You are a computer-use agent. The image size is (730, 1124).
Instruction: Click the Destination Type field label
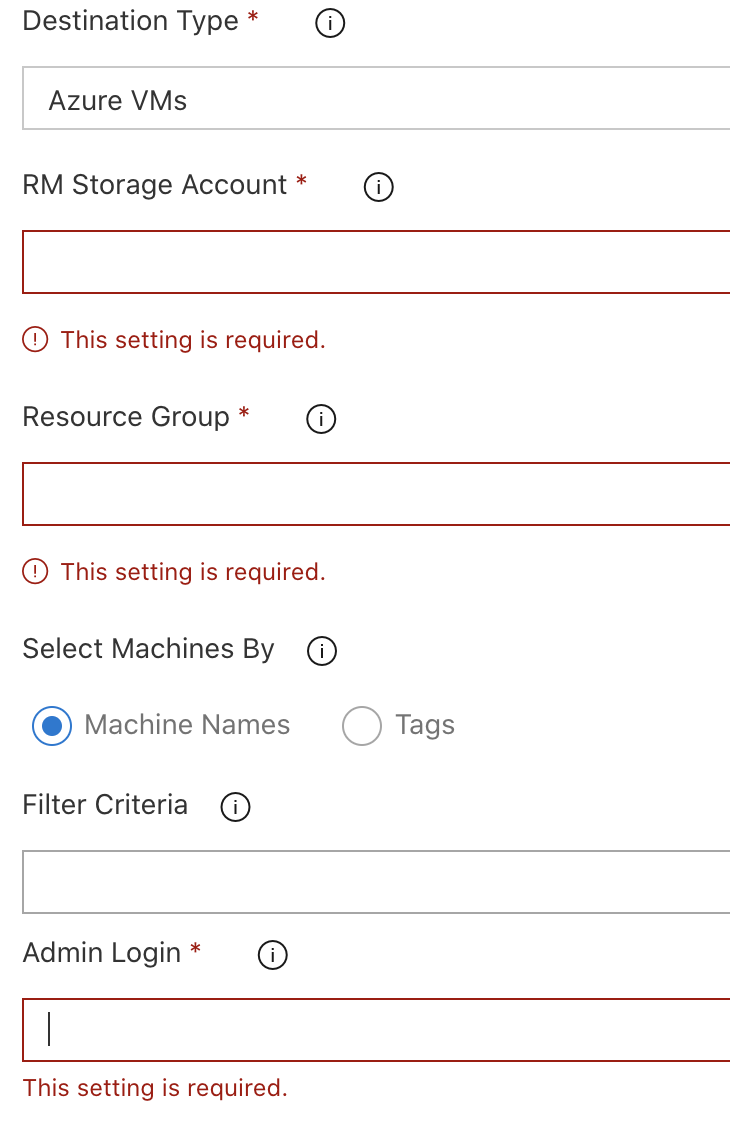click(130, 20)
